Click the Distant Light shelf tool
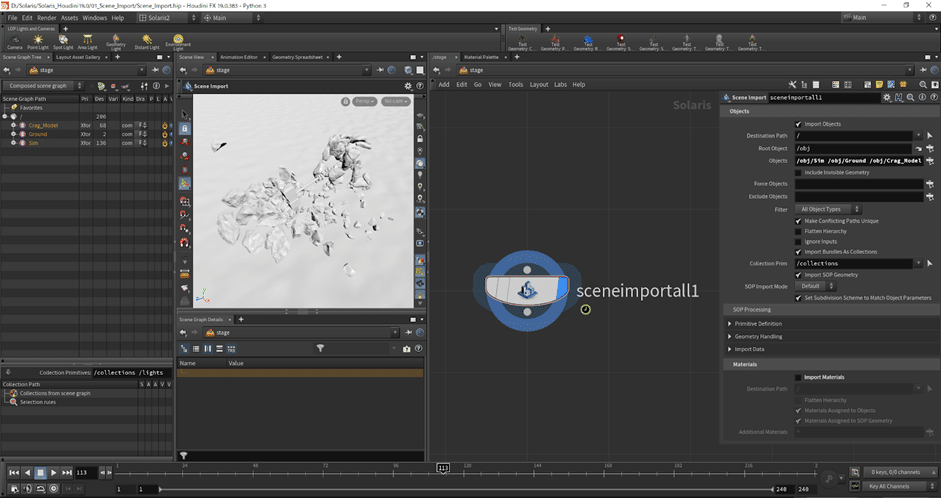Screen dimensions: 941x498 pyautogui.click(x=146, y=41)
